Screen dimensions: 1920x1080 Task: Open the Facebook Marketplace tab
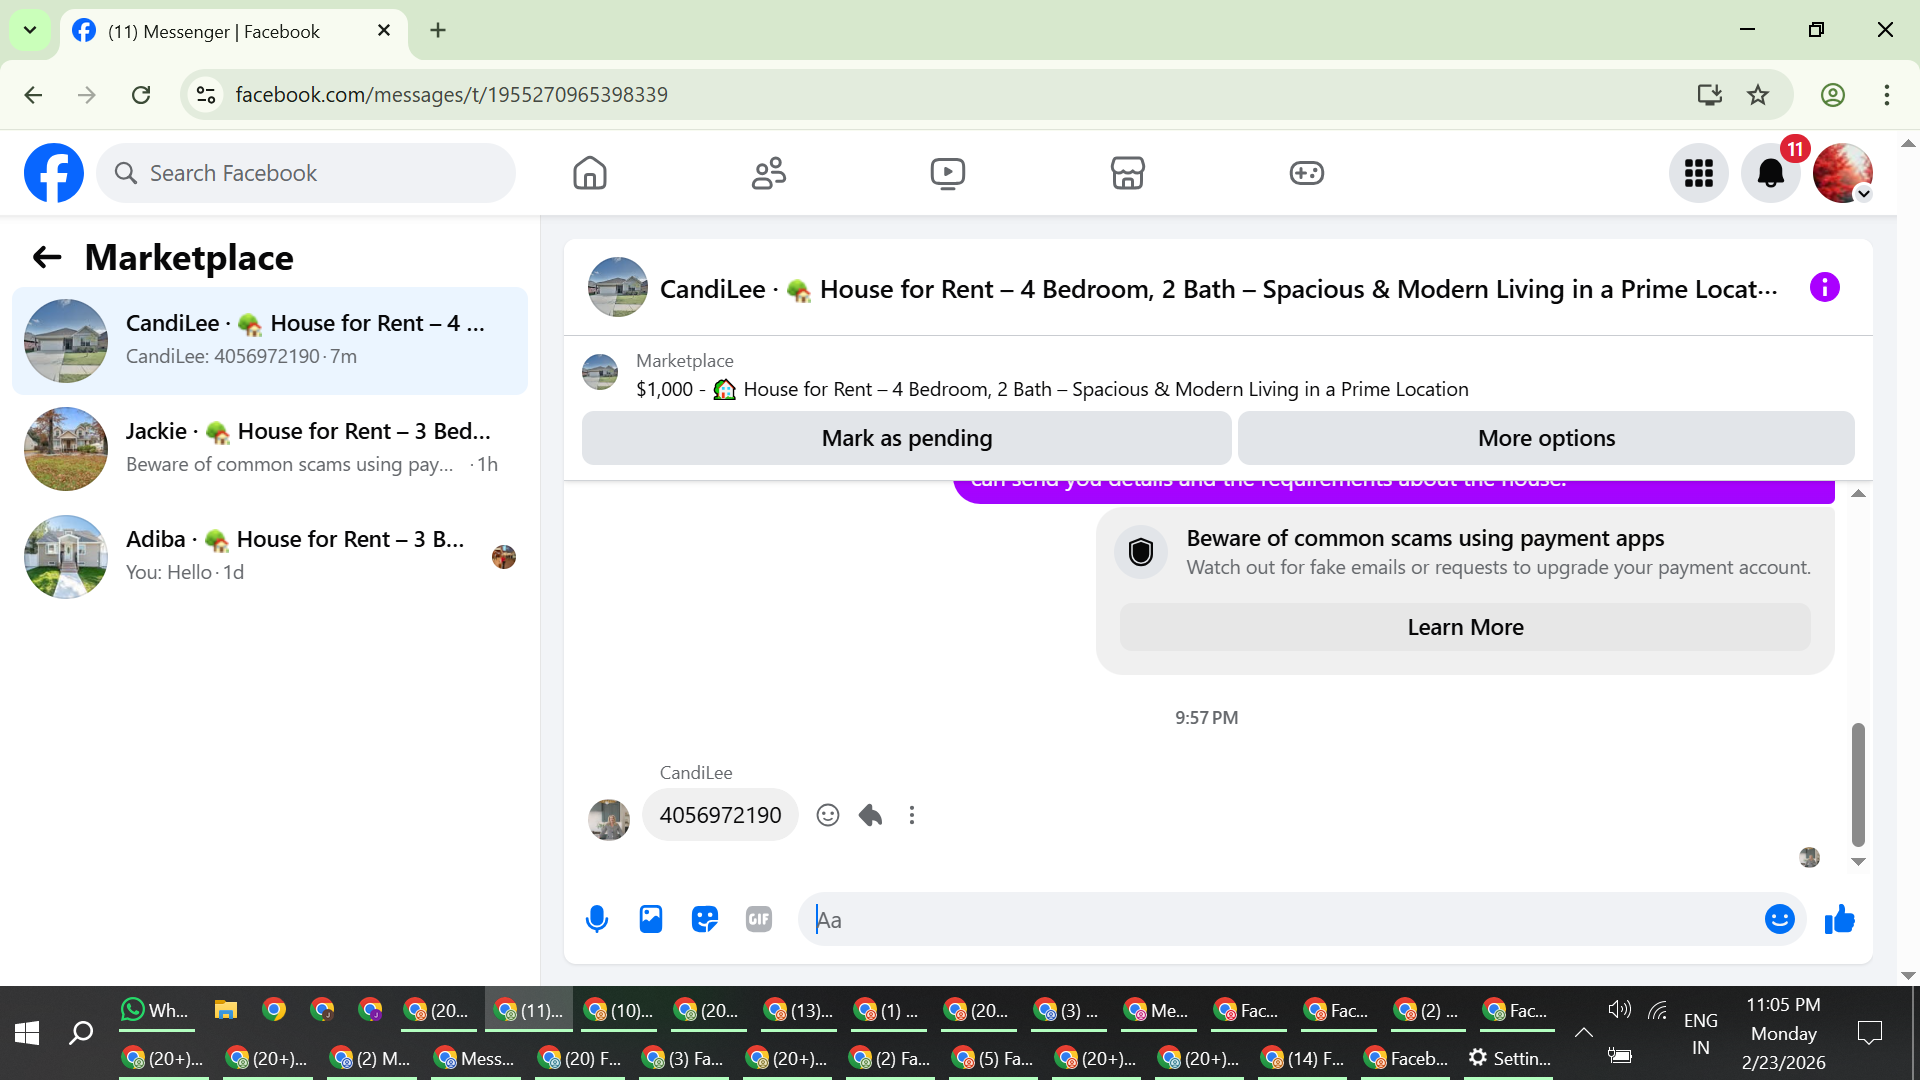[x=1127, y=173]
